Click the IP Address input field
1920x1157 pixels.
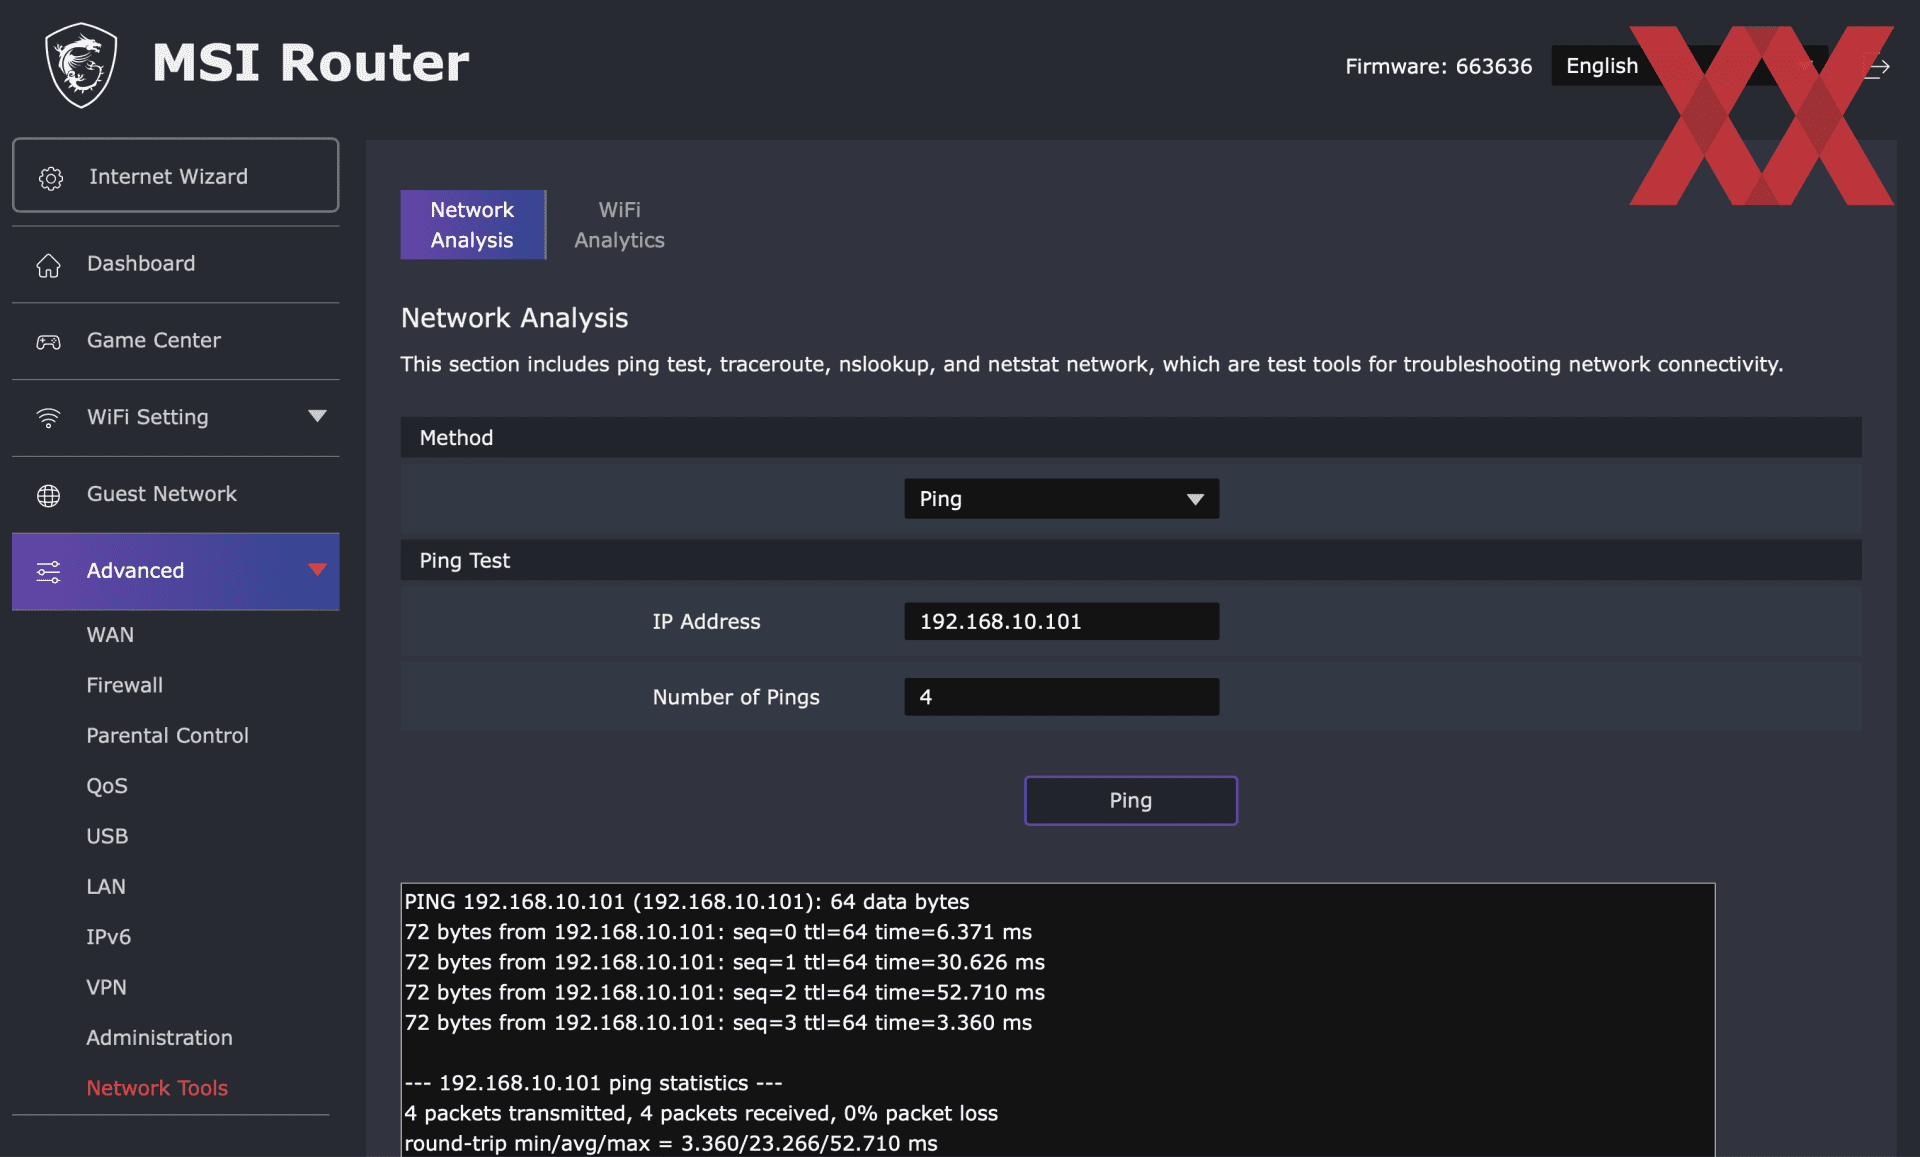pyautogui.click(x=1061, y=621)
